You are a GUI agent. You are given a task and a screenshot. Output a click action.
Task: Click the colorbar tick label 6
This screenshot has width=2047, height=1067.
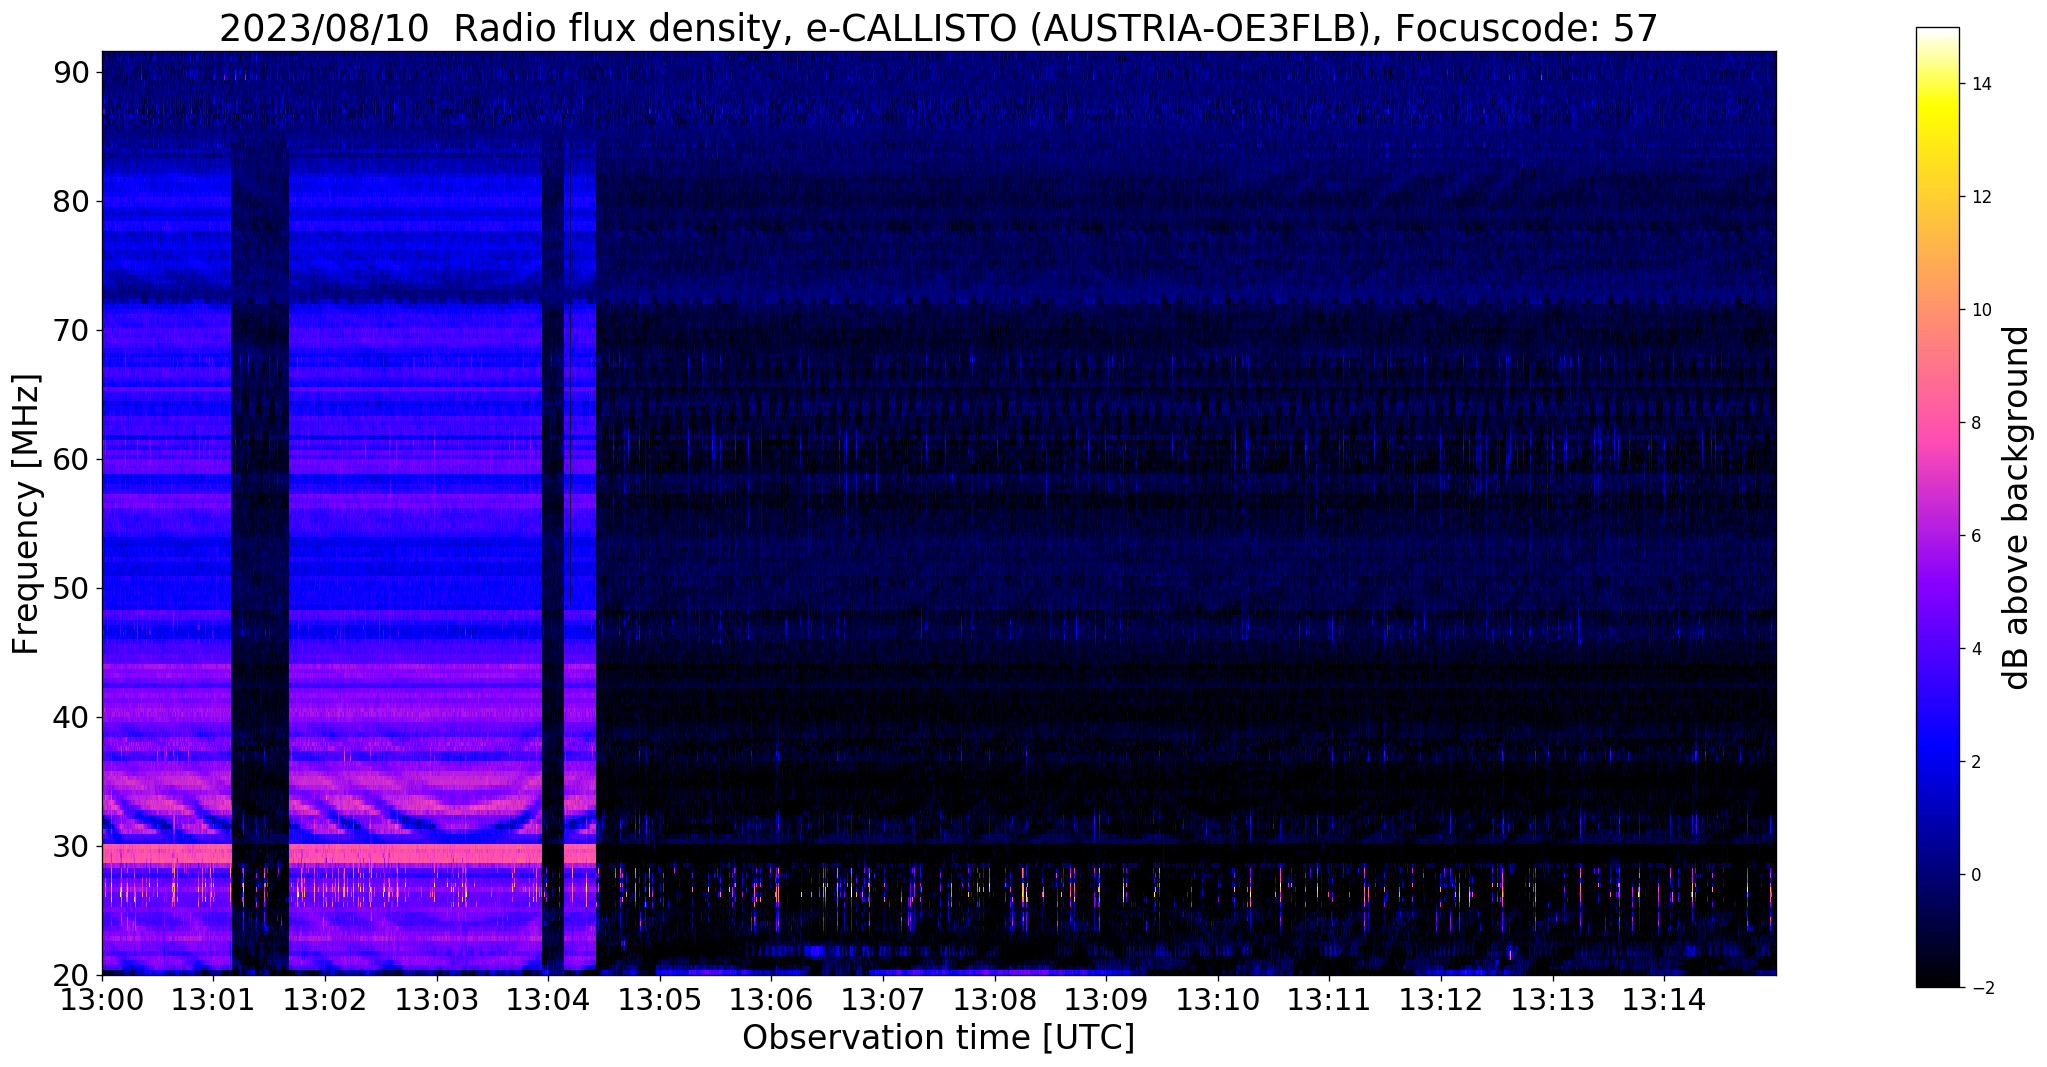tap(1974, 536)
